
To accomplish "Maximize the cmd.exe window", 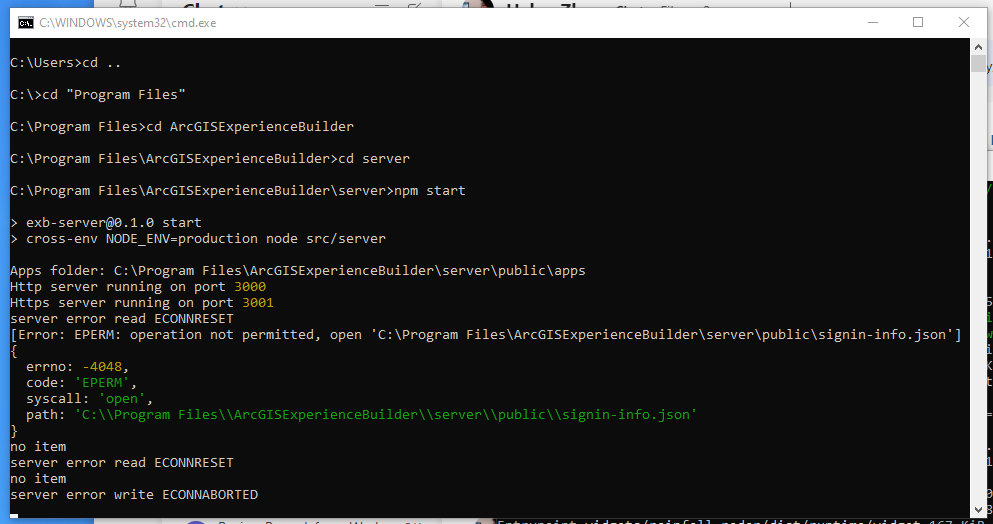I will pyautogui.click(x=918, y=23).
